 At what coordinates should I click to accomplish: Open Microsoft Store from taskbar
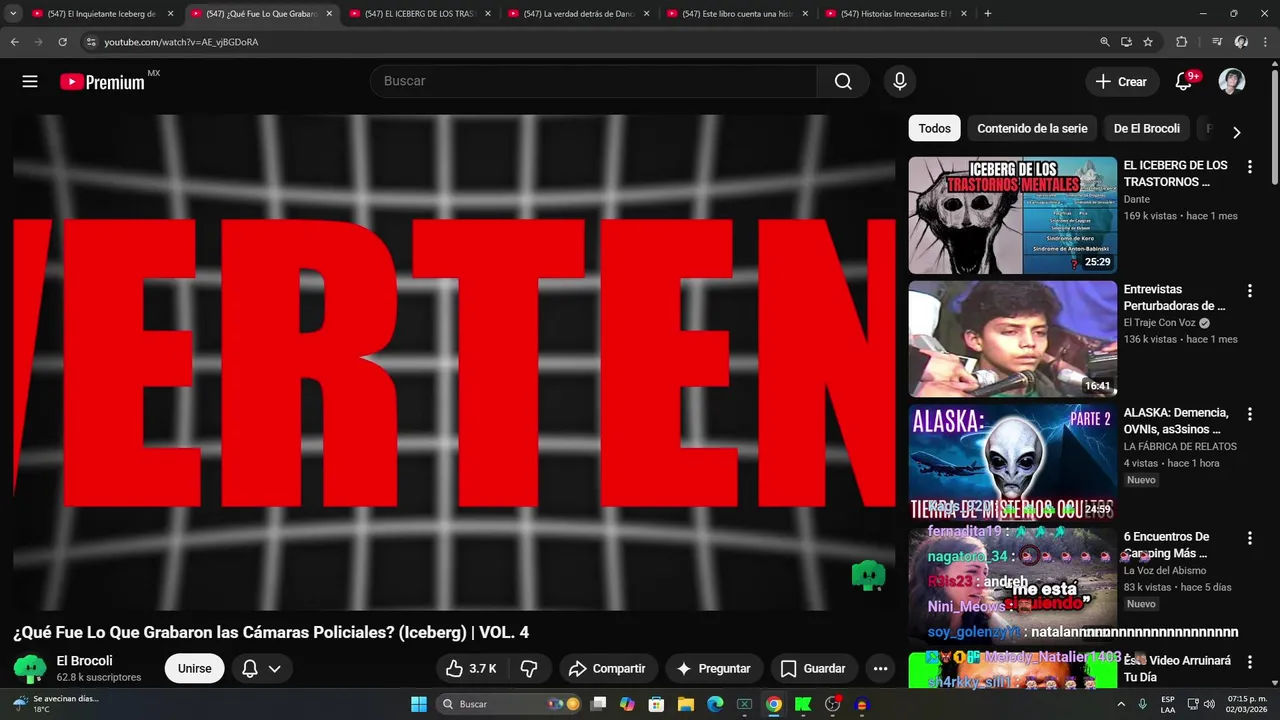(657, 704)
